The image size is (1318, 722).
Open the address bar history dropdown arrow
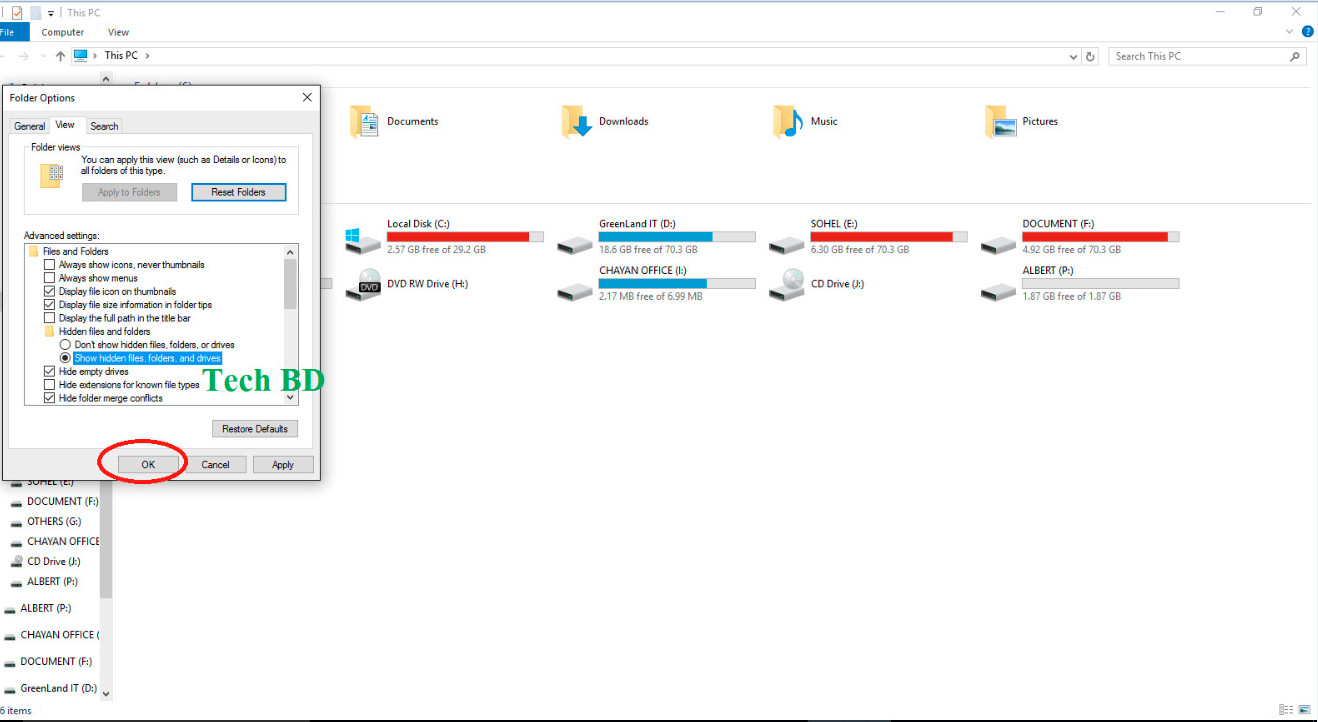point(1073,56)
